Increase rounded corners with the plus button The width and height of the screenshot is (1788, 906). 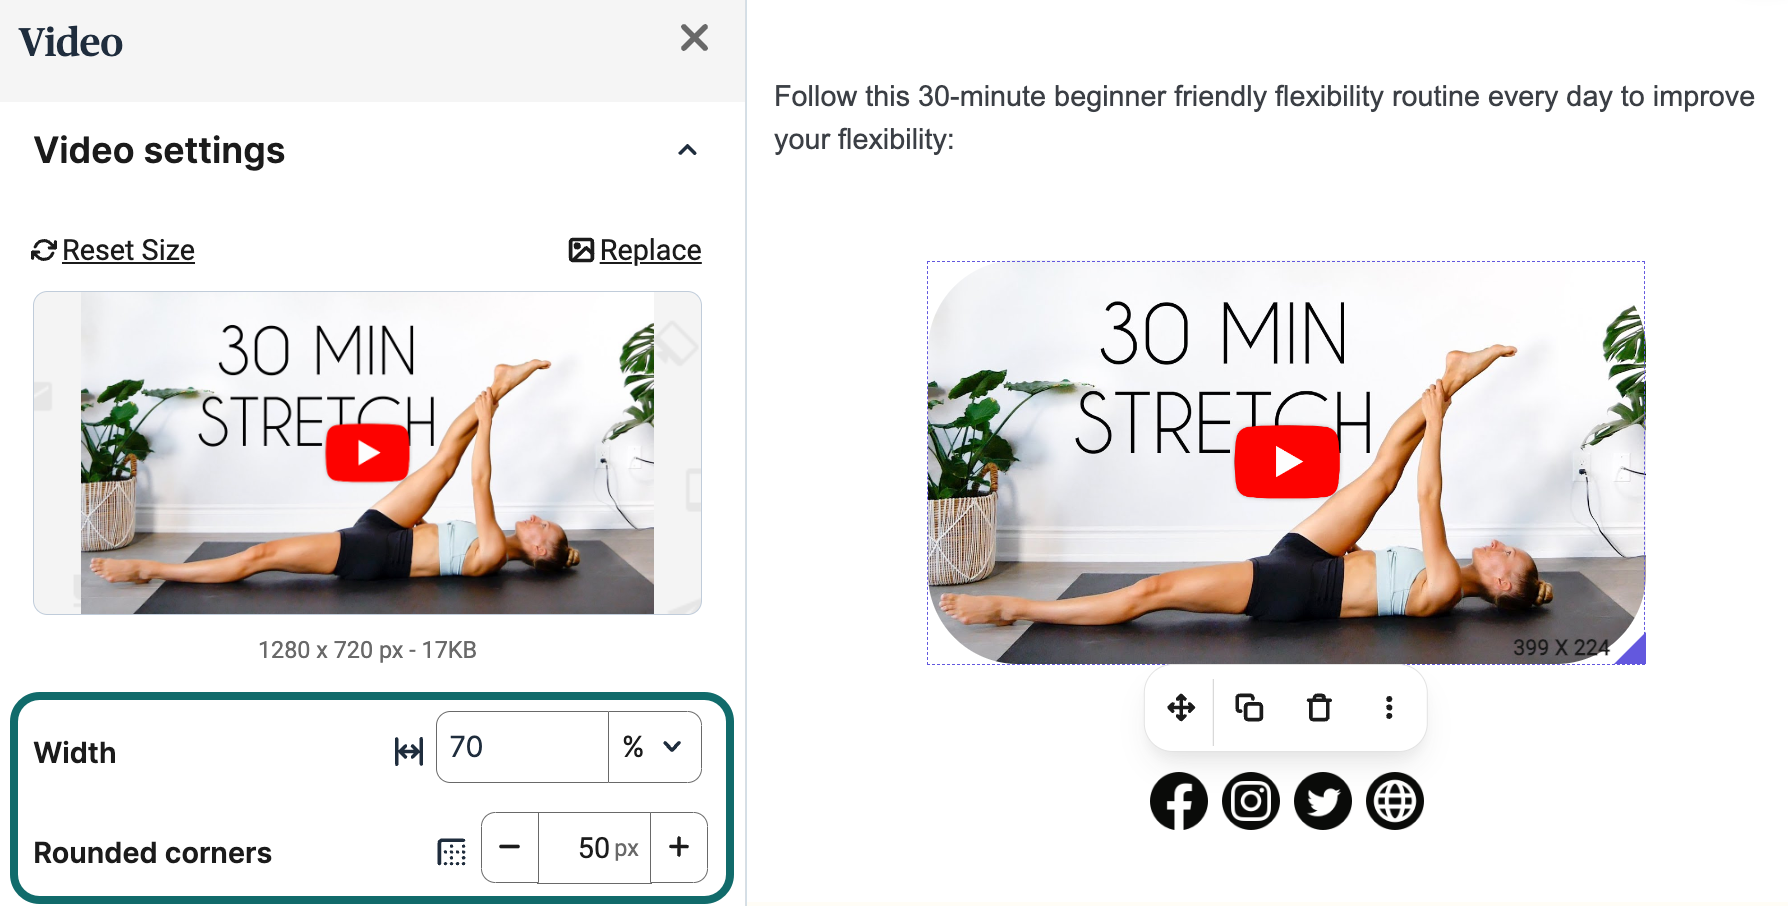pos(679,847)
